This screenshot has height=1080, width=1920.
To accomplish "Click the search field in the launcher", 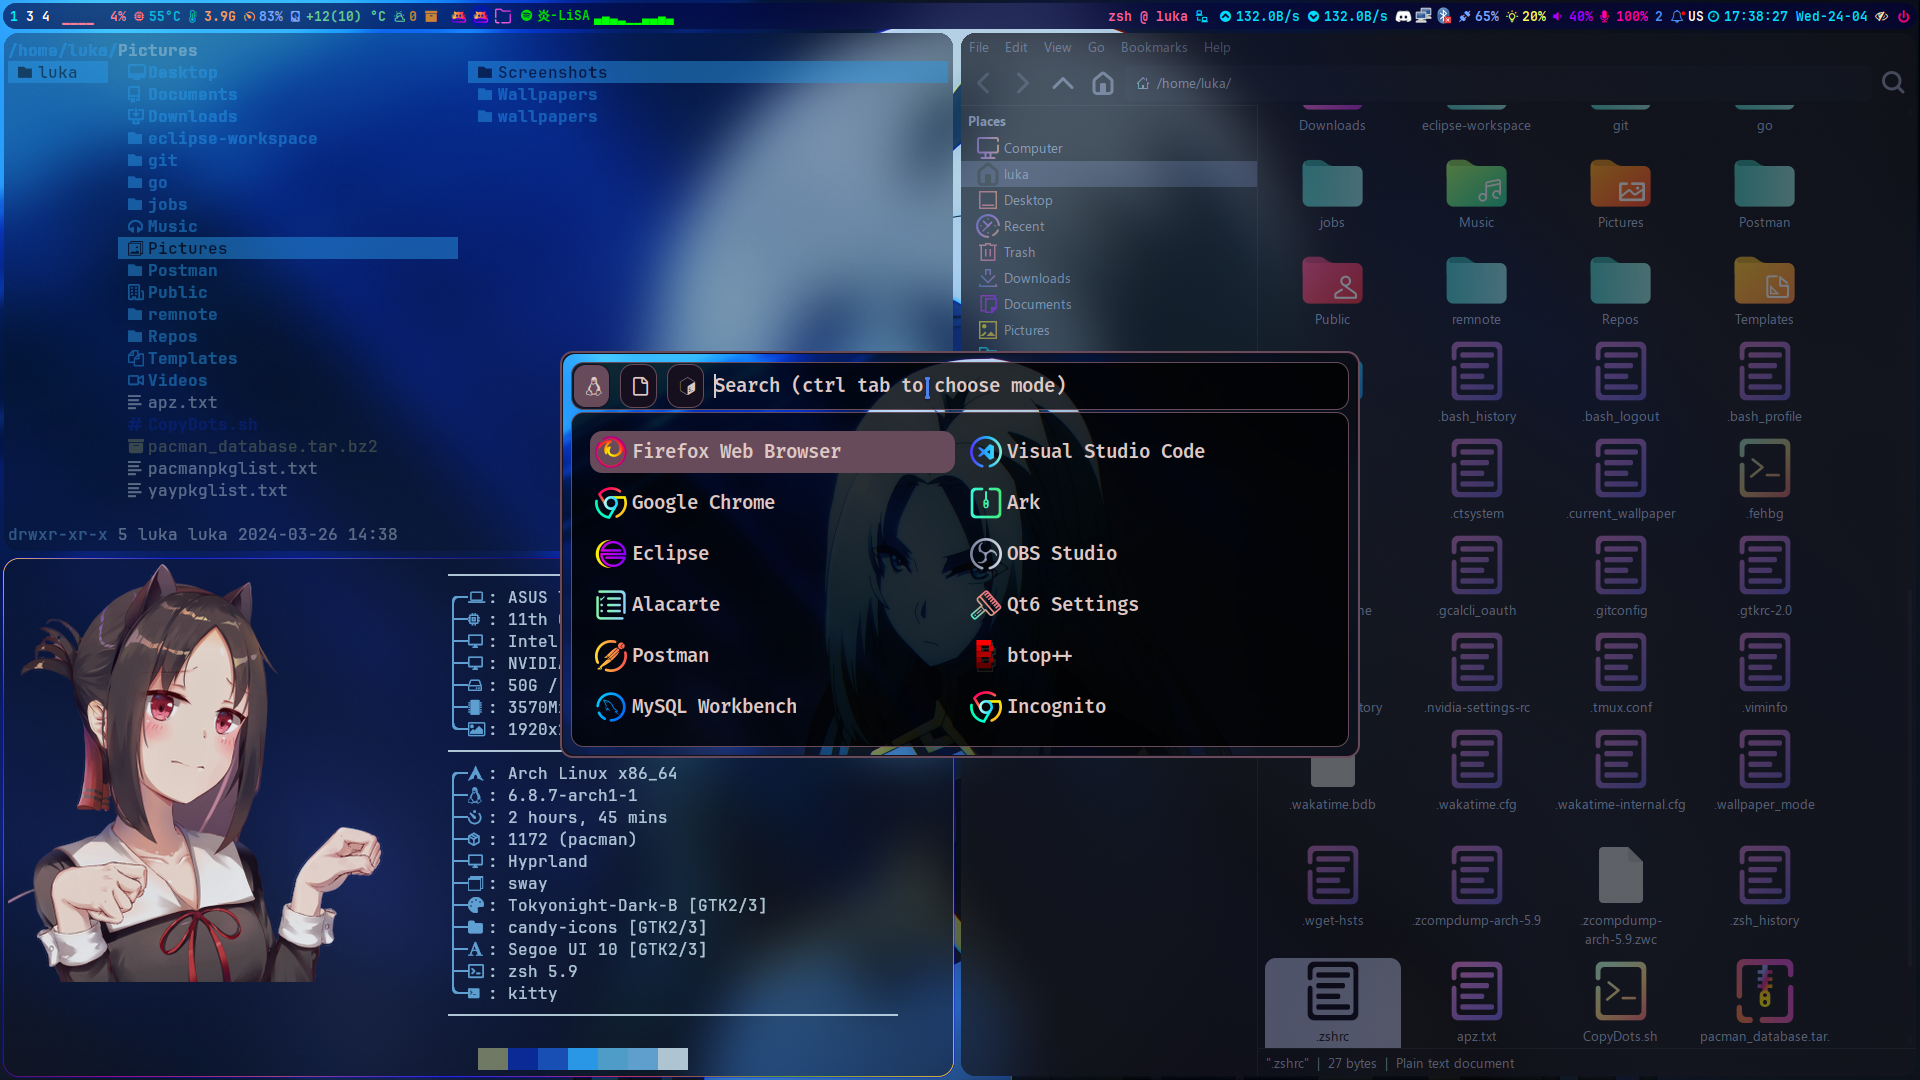I will [1027, 386].
